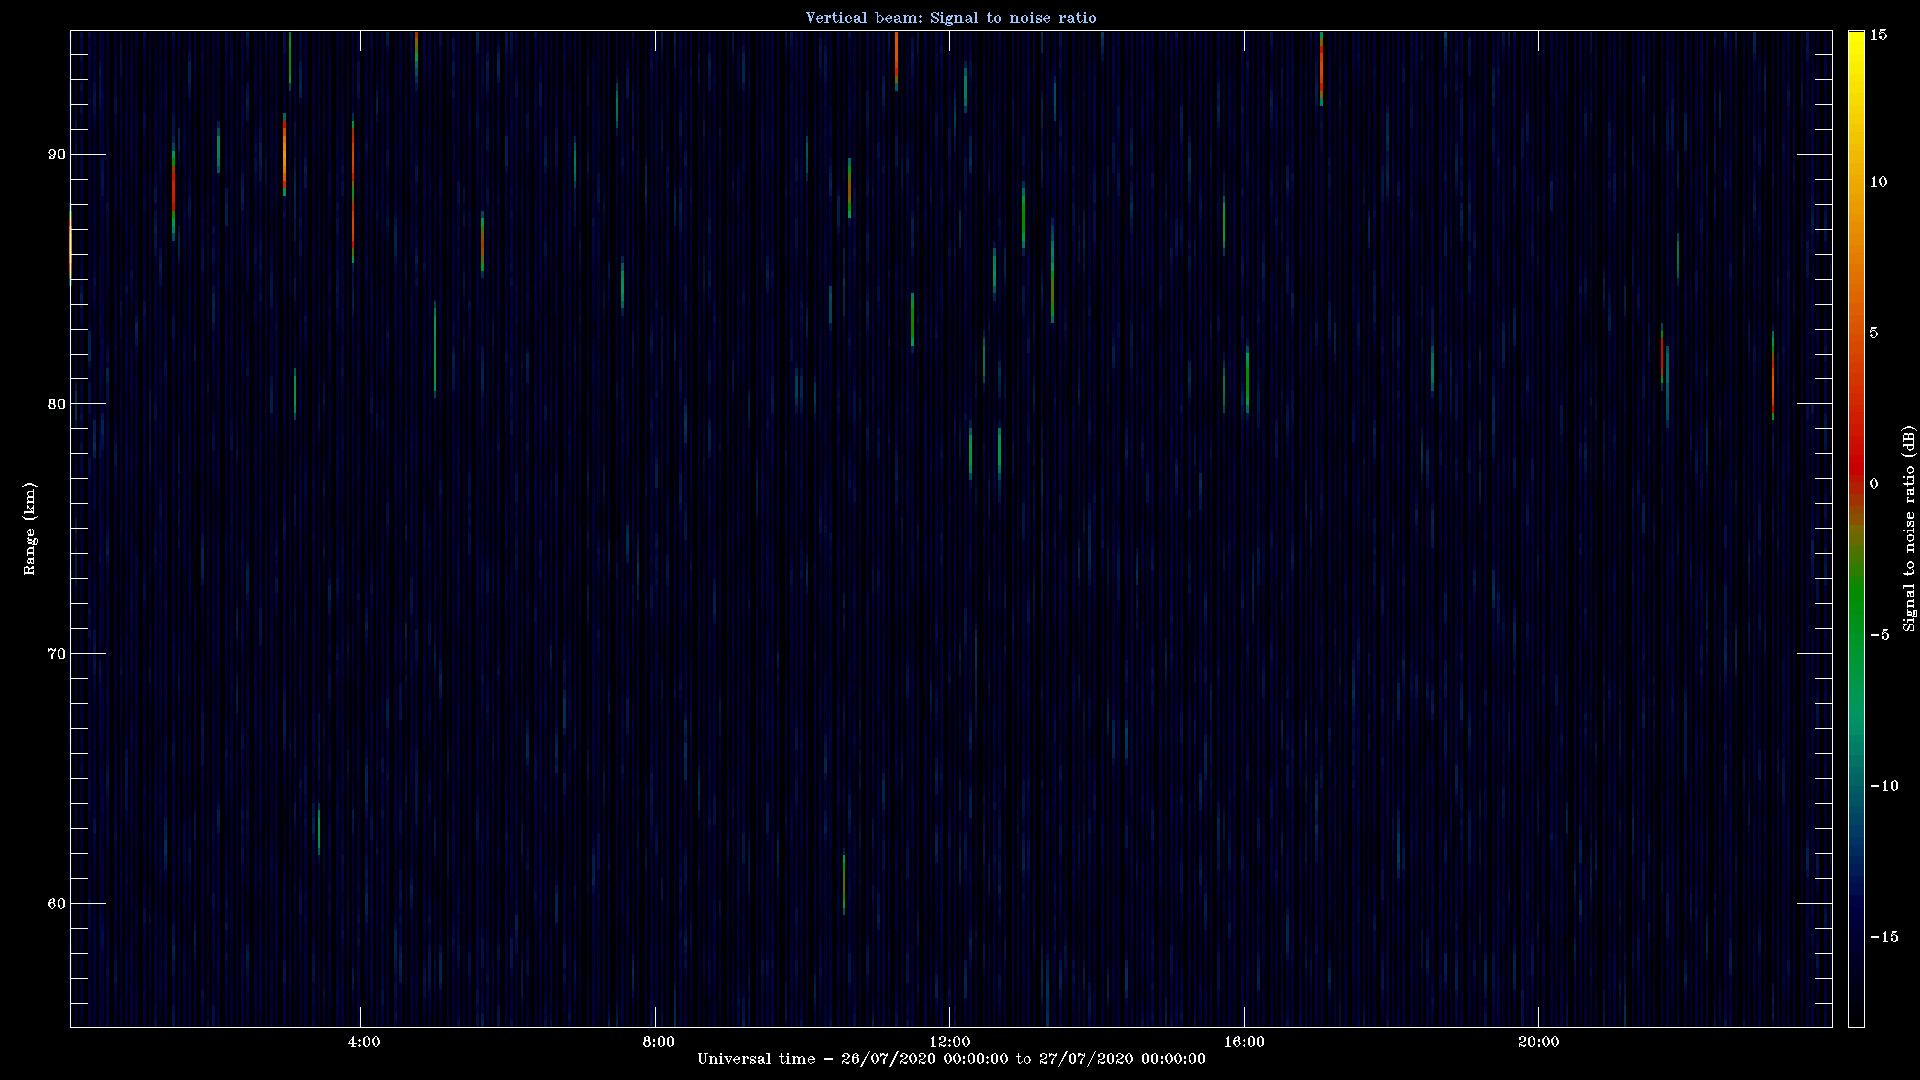The height and width of the screenshot is (1080, 1920).
Task: Click the colorbar value -15
Action: click(1884, 937)
